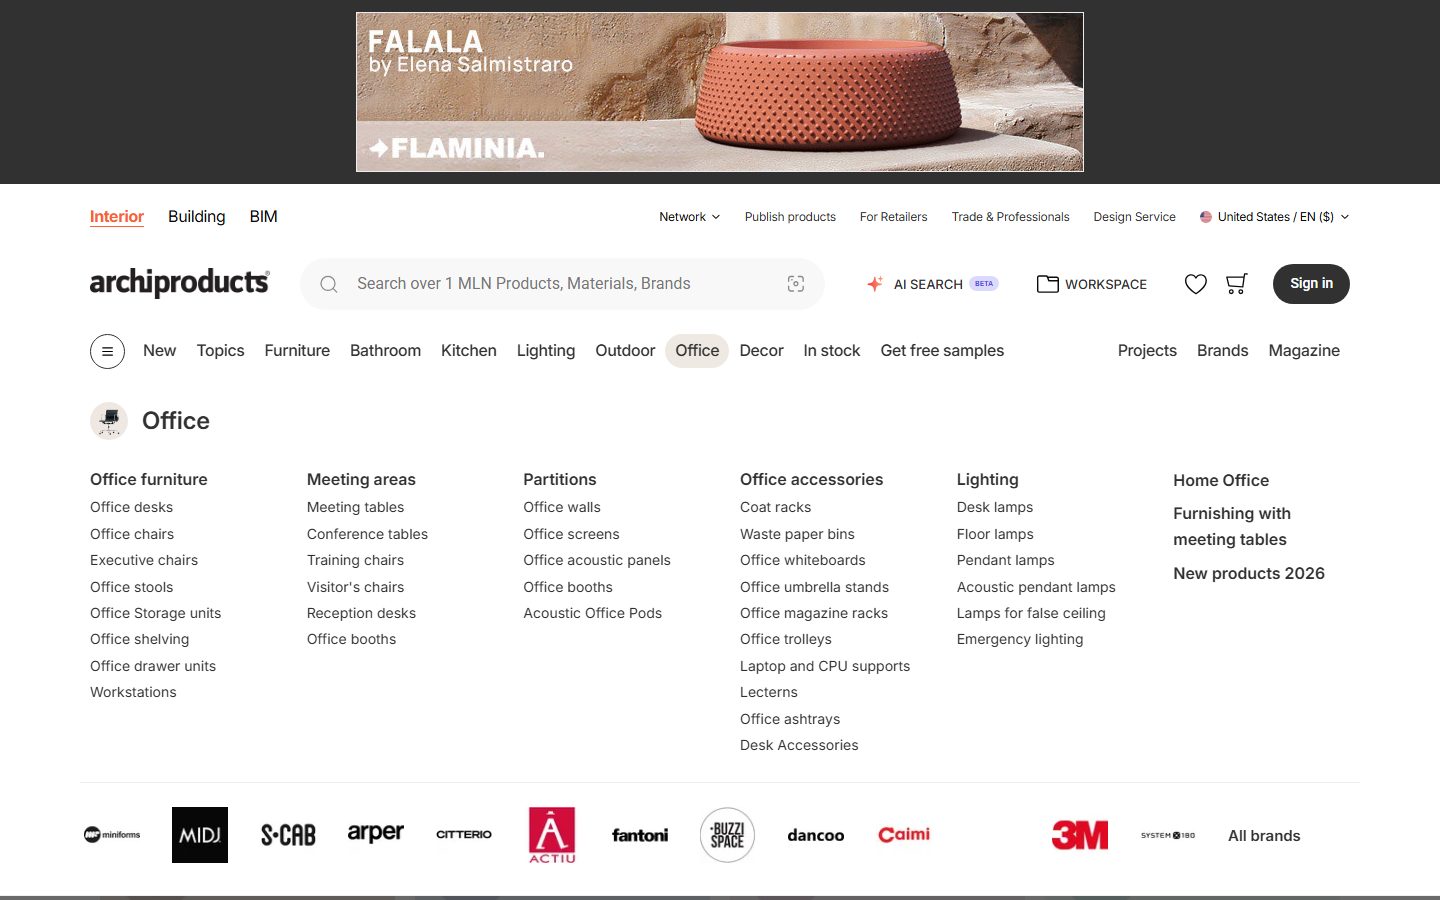
Task: Click the AI Search sparkle icon
Action: (875, 284)
